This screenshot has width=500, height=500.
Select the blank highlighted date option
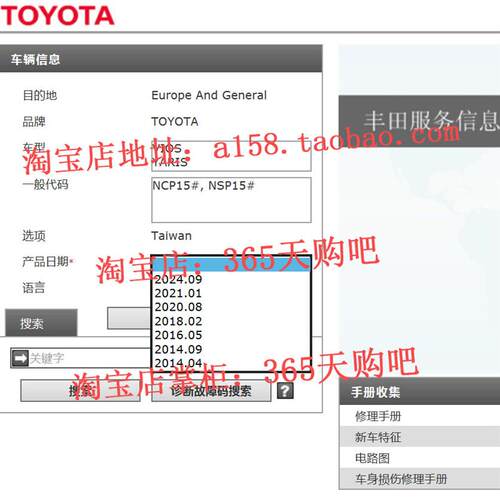(x=231, y=265)
